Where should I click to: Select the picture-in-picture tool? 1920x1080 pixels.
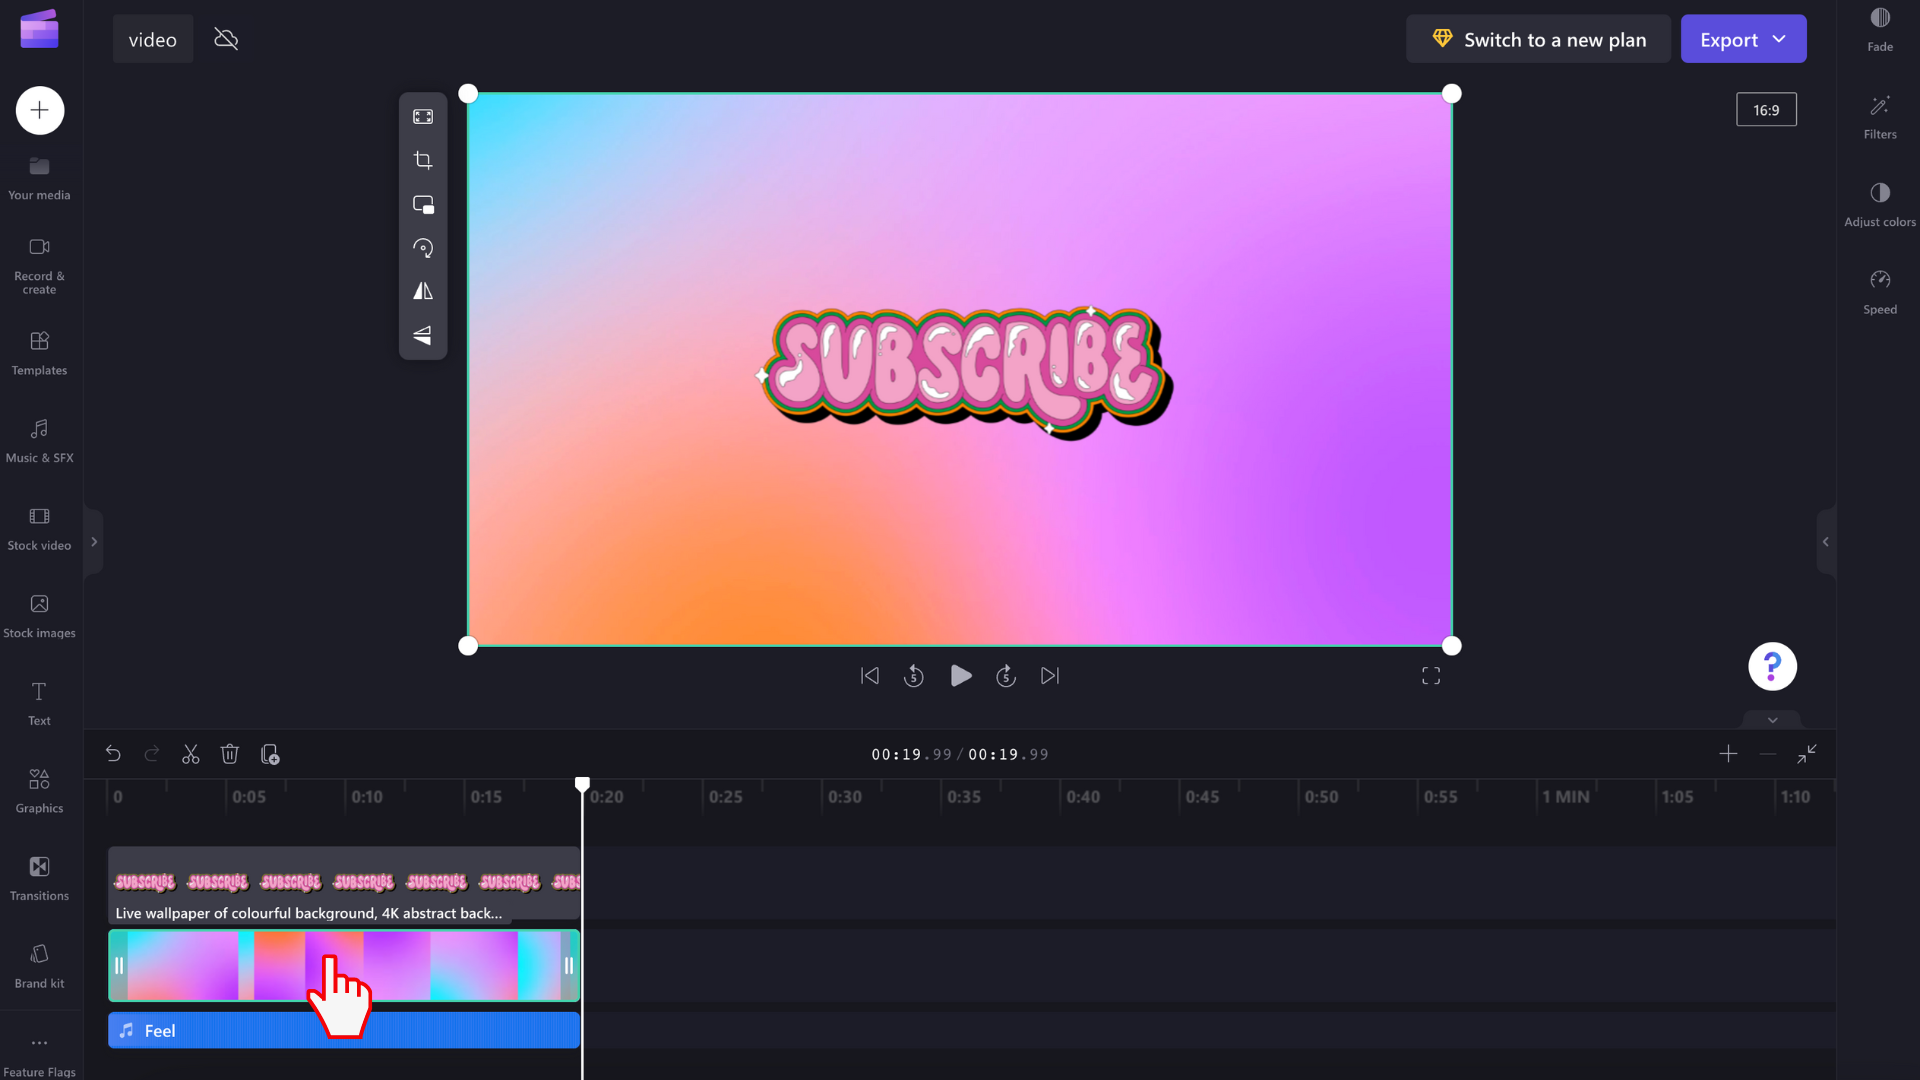(425, 204)
